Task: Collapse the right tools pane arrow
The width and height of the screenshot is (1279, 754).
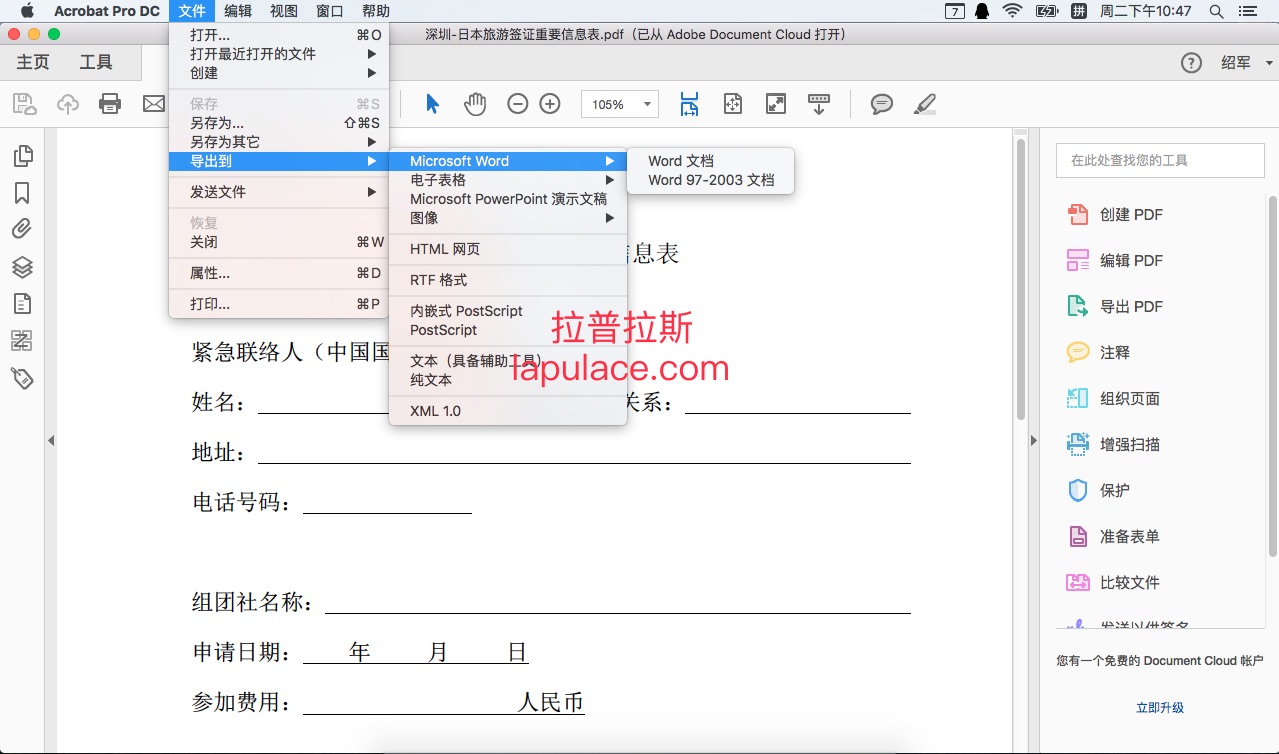Action: point(1034,440)
